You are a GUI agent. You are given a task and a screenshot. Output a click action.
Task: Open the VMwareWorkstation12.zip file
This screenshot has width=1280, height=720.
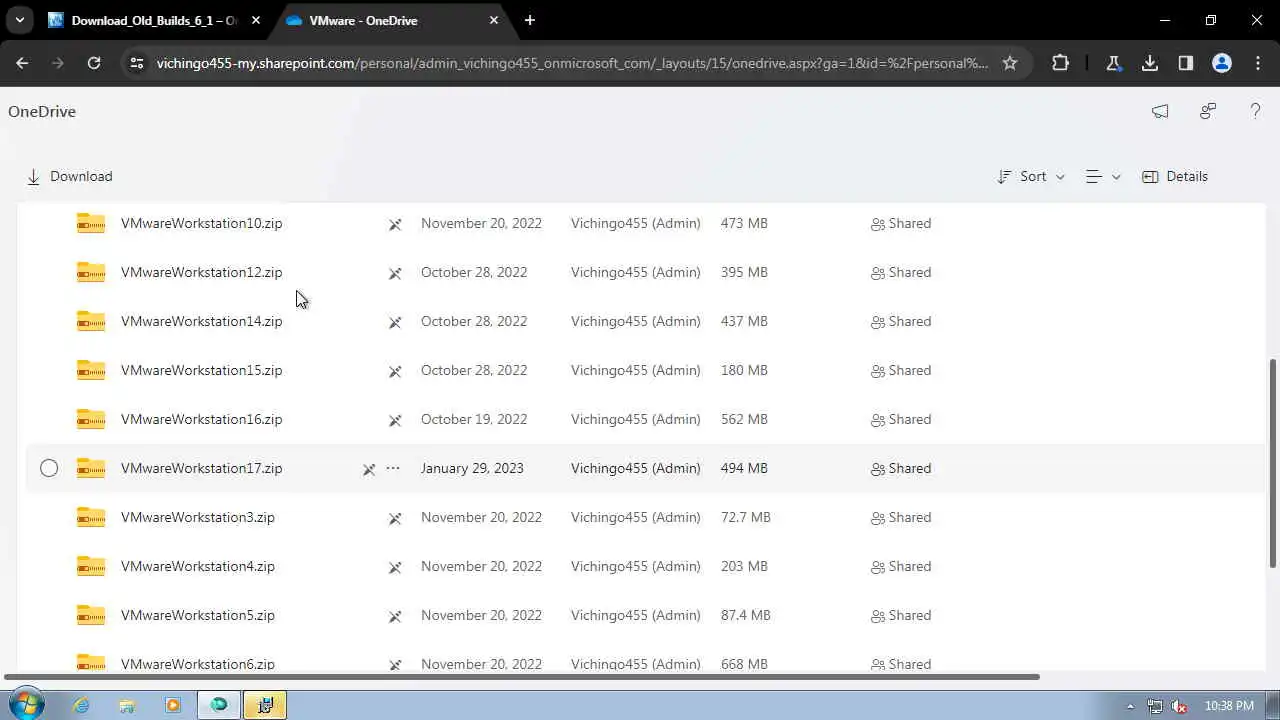coord(201,272)
